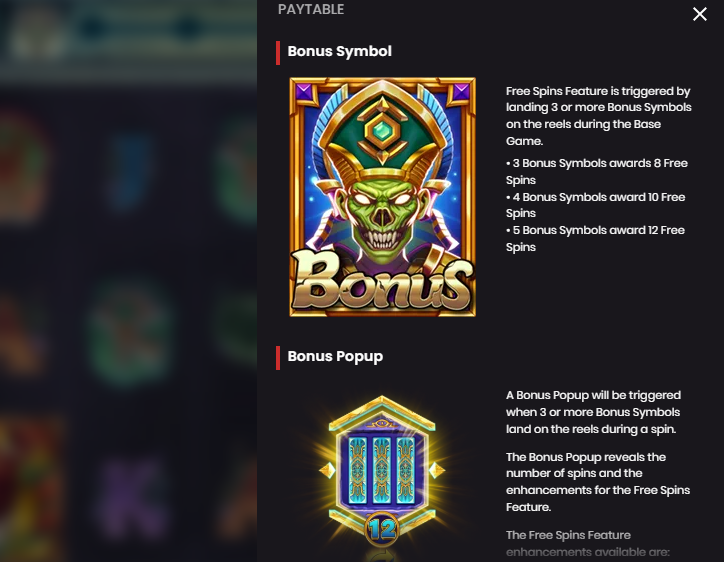724x562 pixels.
Task: Click the emerald gem on the headdress
Action: [381, 131]
